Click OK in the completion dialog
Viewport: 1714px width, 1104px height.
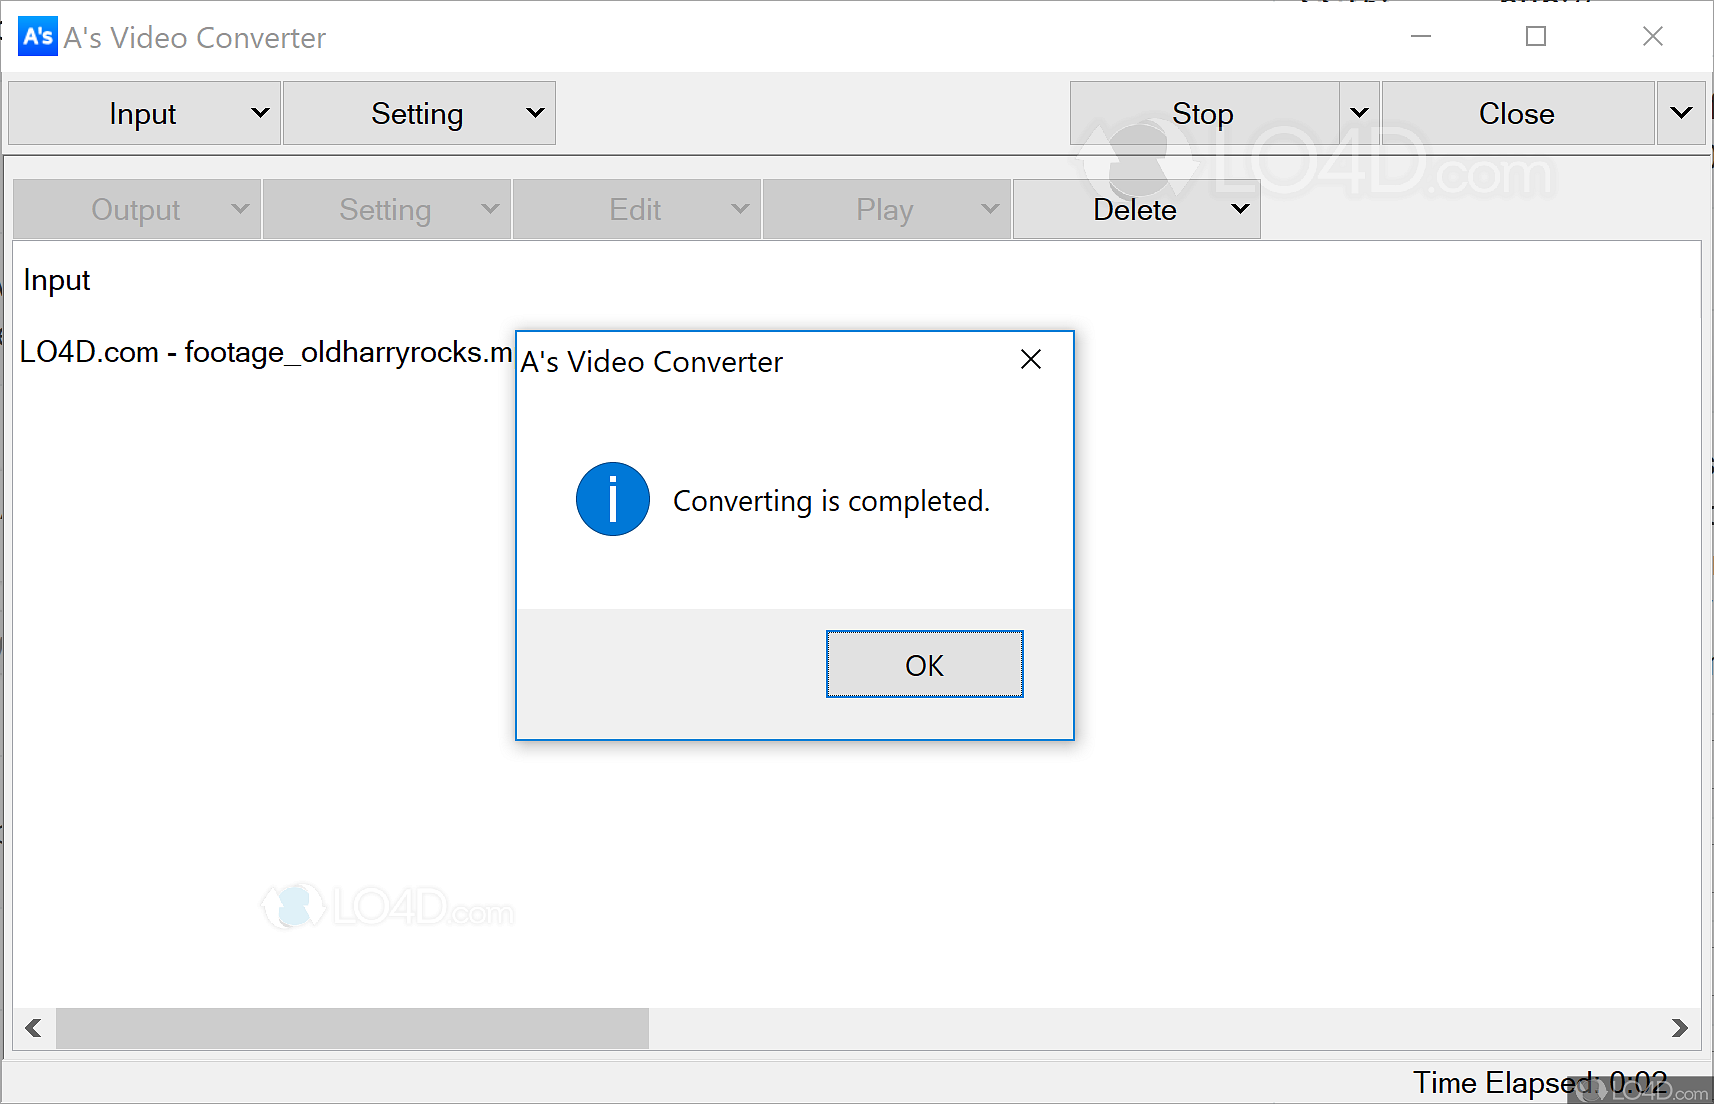pos(924,664)
